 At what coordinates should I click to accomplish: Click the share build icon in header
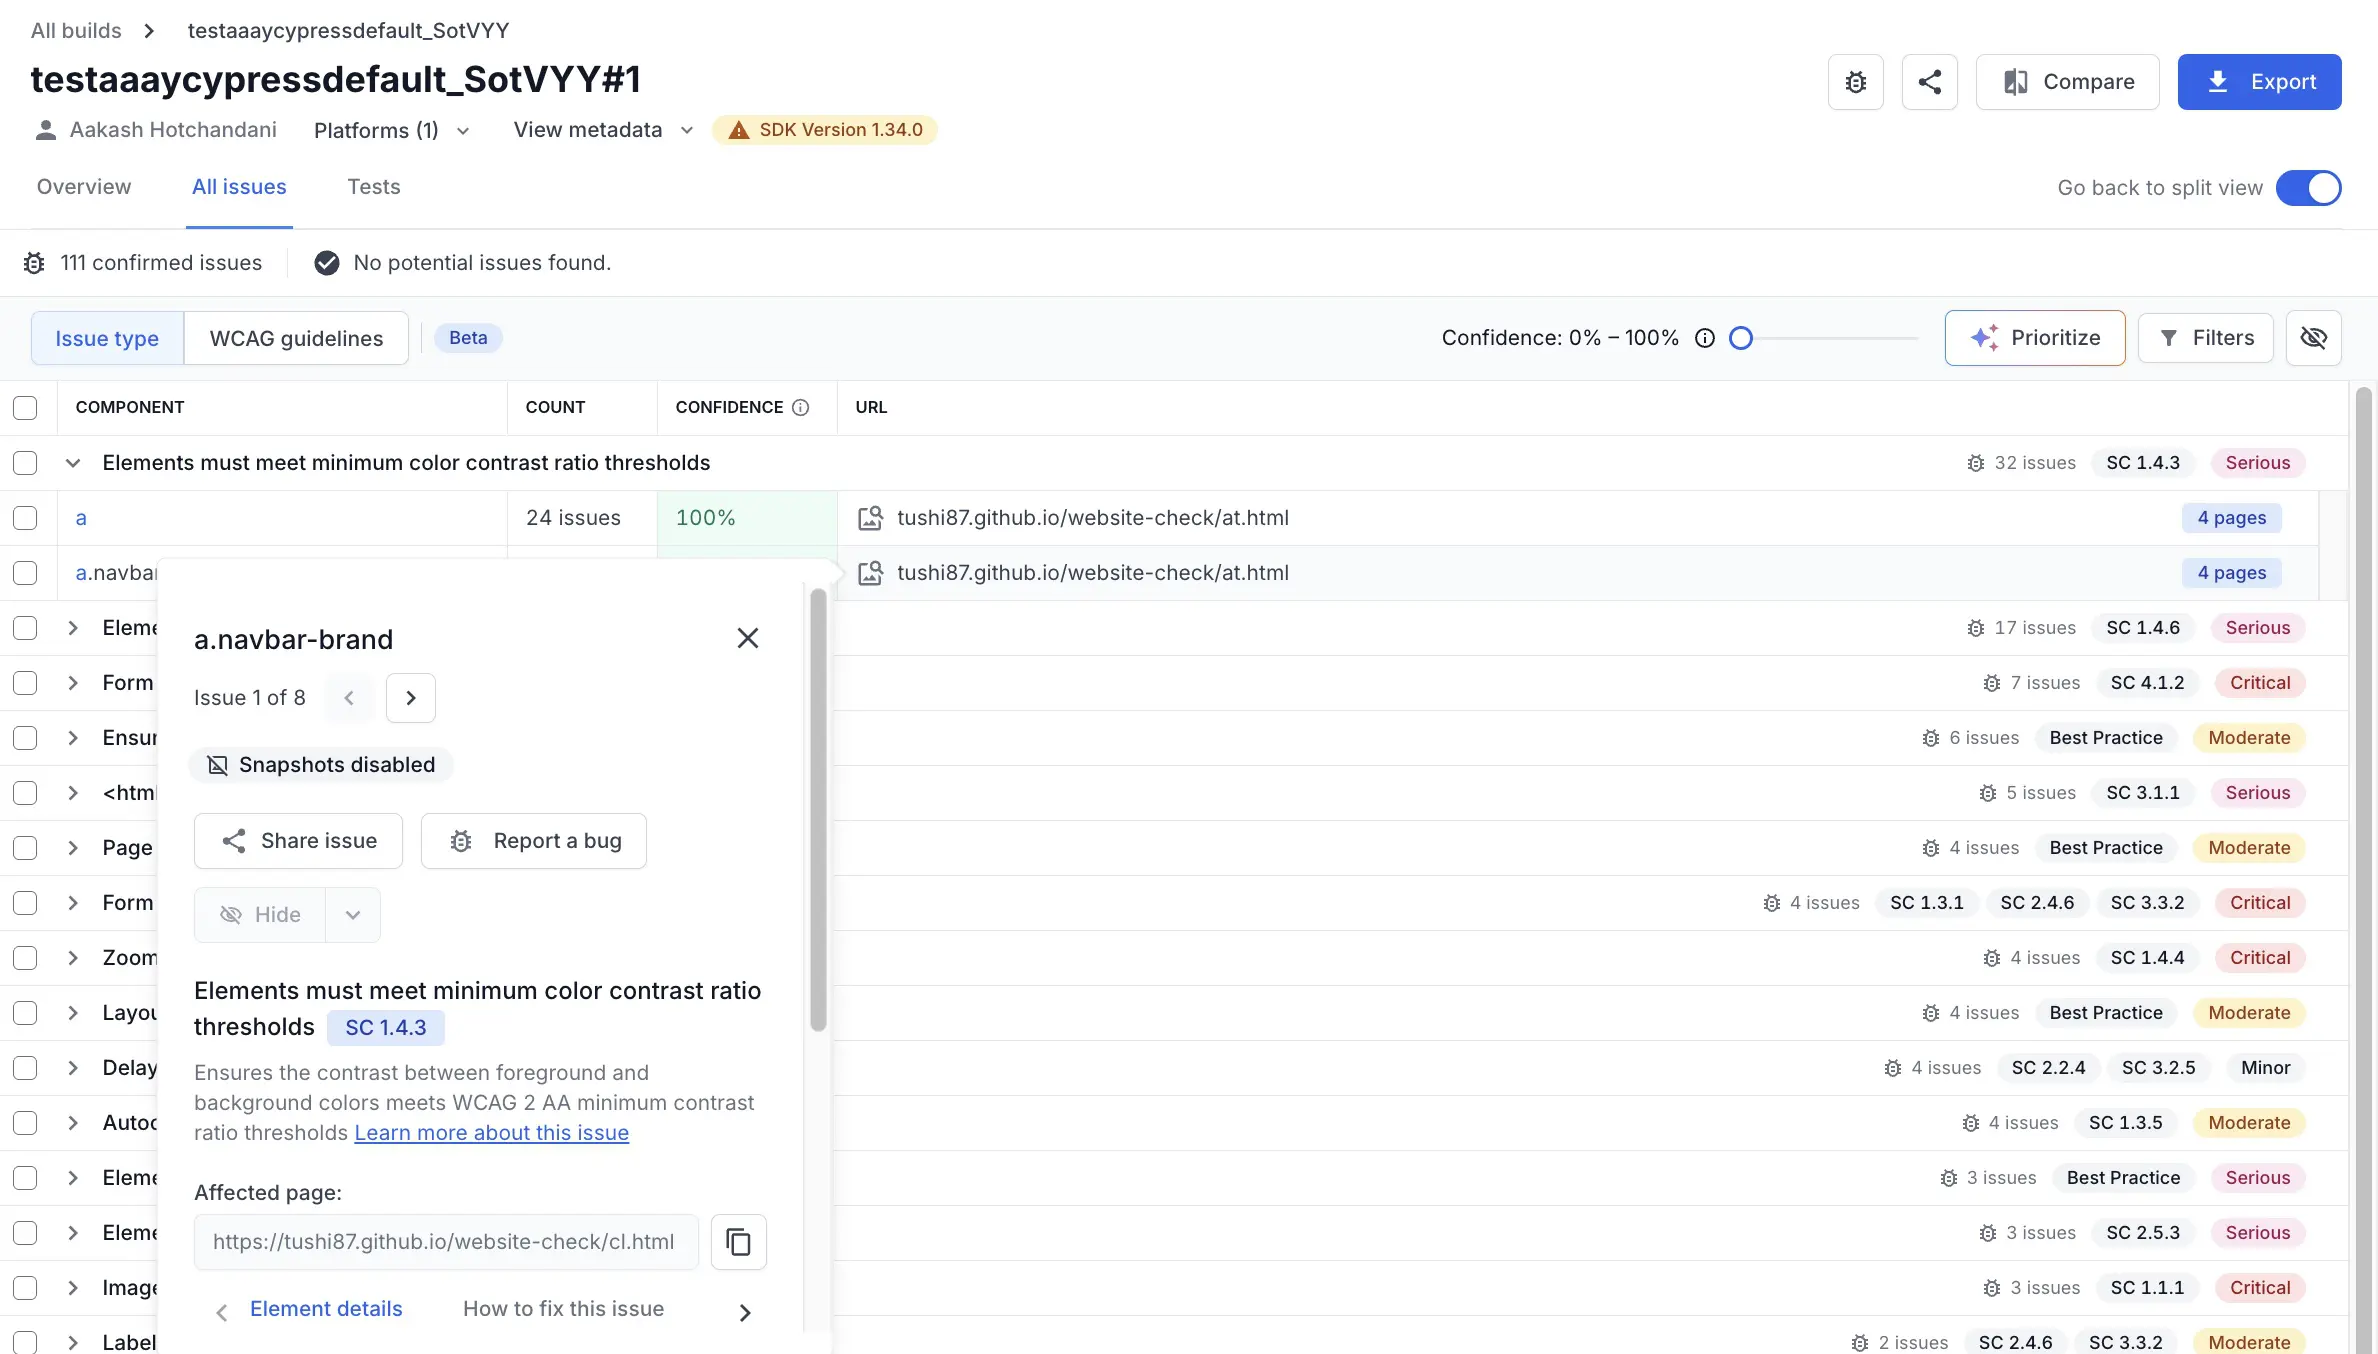[1930, 82]
